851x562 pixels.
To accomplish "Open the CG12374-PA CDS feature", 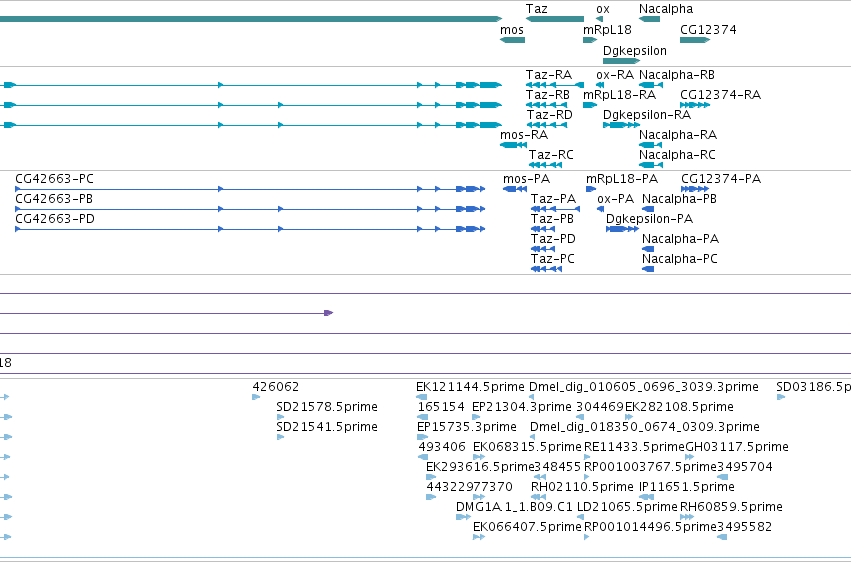I will [695, 189].
